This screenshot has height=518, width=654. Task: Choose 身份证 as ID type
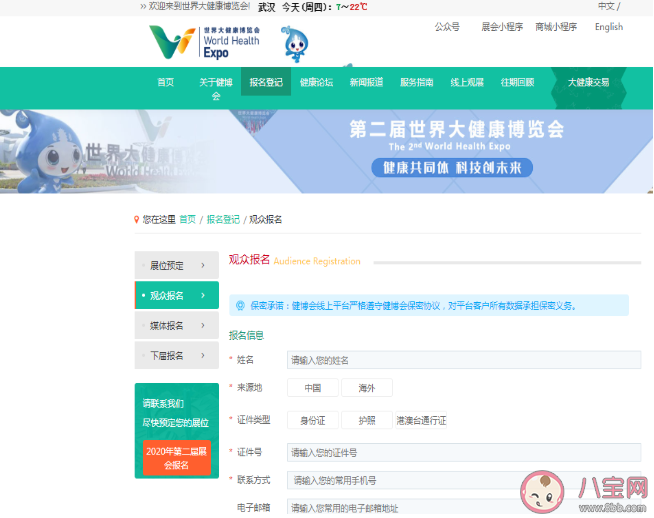click(313, 420)
